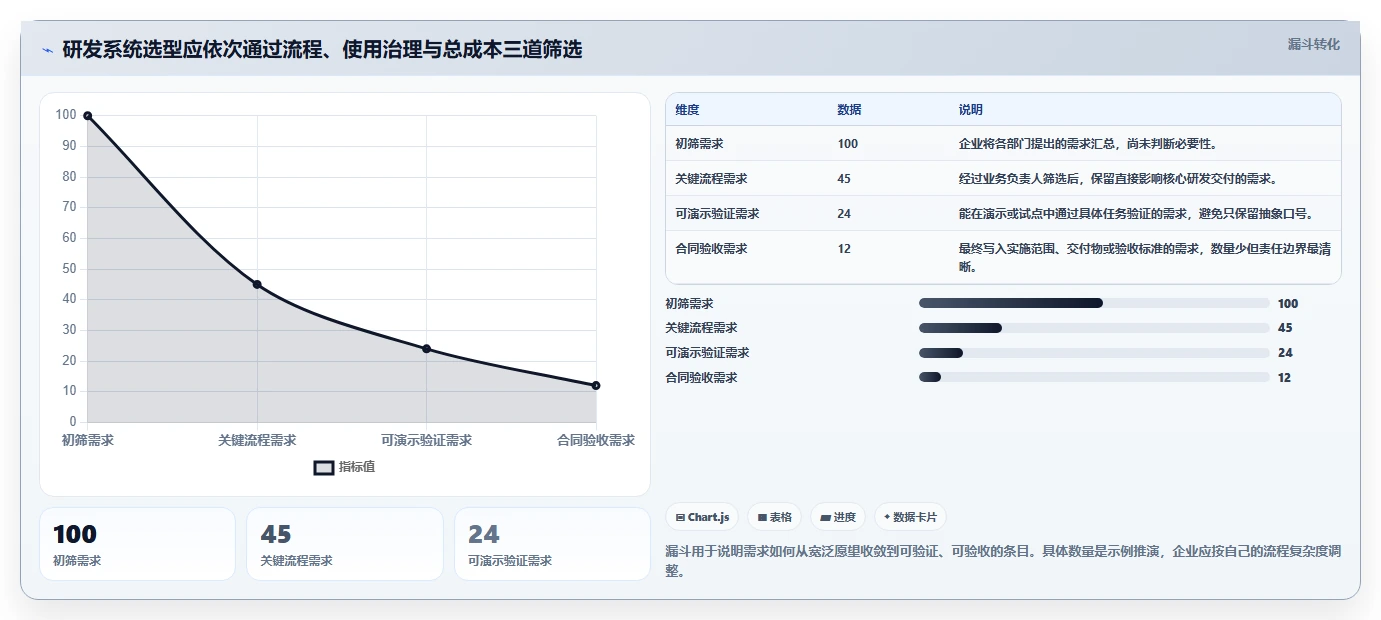Click the 数据卡片 tag
Image resolution: width=1381 pixels, height=620 pixels.
pyautogui.click(x=910, y=517)
